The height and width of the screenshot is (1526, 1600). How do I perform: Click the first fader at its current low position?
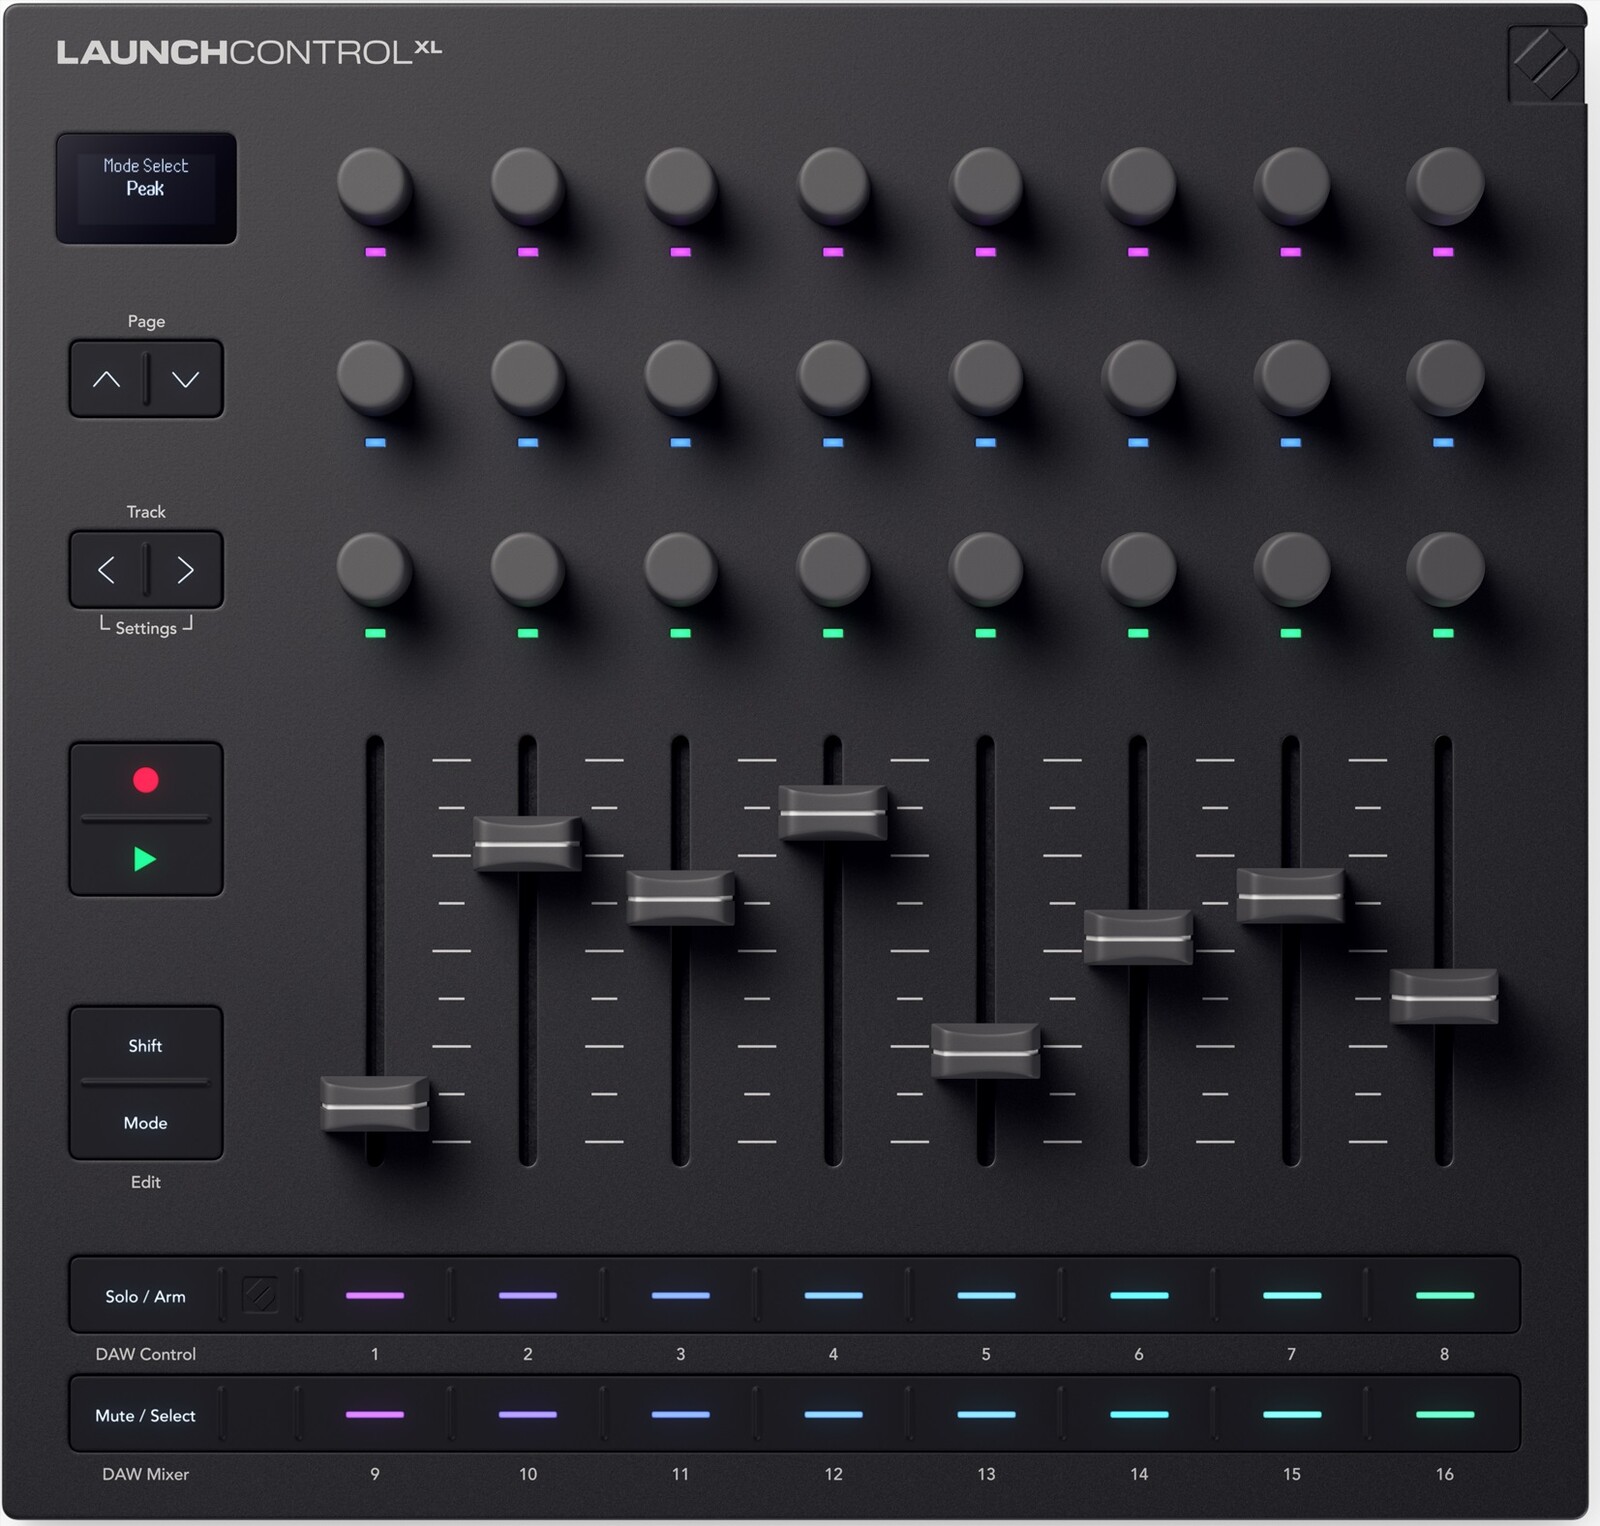(x=376, y=1102)
